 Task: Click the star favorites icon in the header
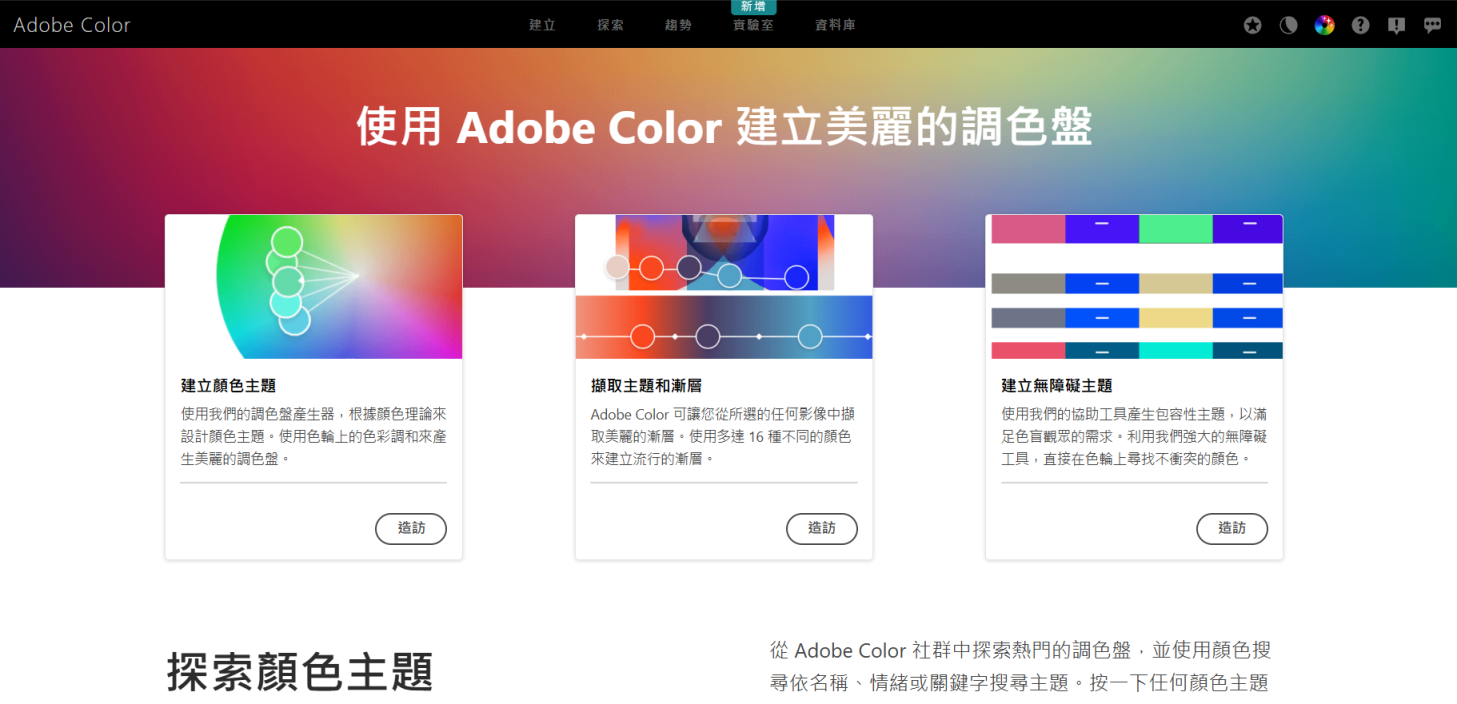[1252, 25]
